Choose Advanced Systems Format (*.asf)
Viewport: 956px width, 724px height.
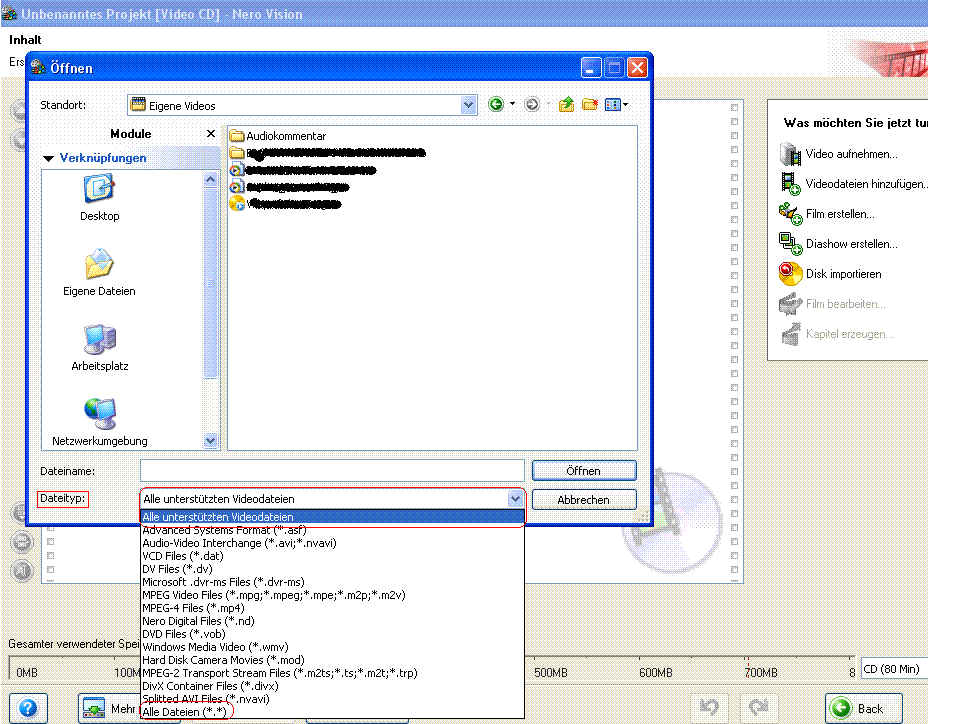pos(332,530)
